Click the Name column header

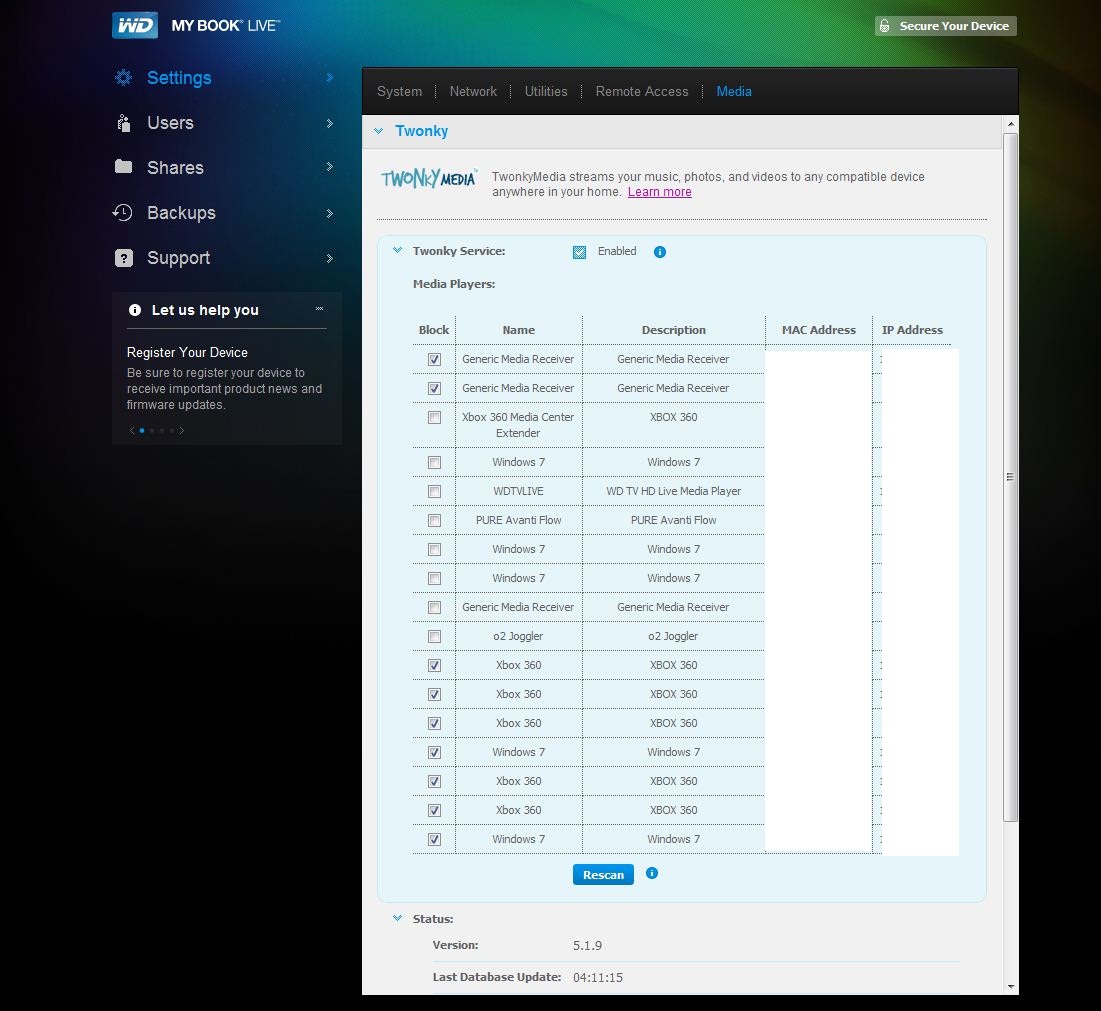pyautogui.click(x=519, y=330)
